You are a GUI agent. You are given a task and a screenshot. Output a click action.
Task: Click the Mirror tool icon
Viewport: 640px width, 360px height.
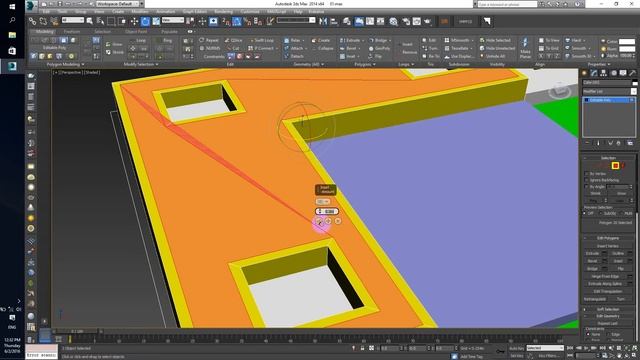(x=323, y=21)
